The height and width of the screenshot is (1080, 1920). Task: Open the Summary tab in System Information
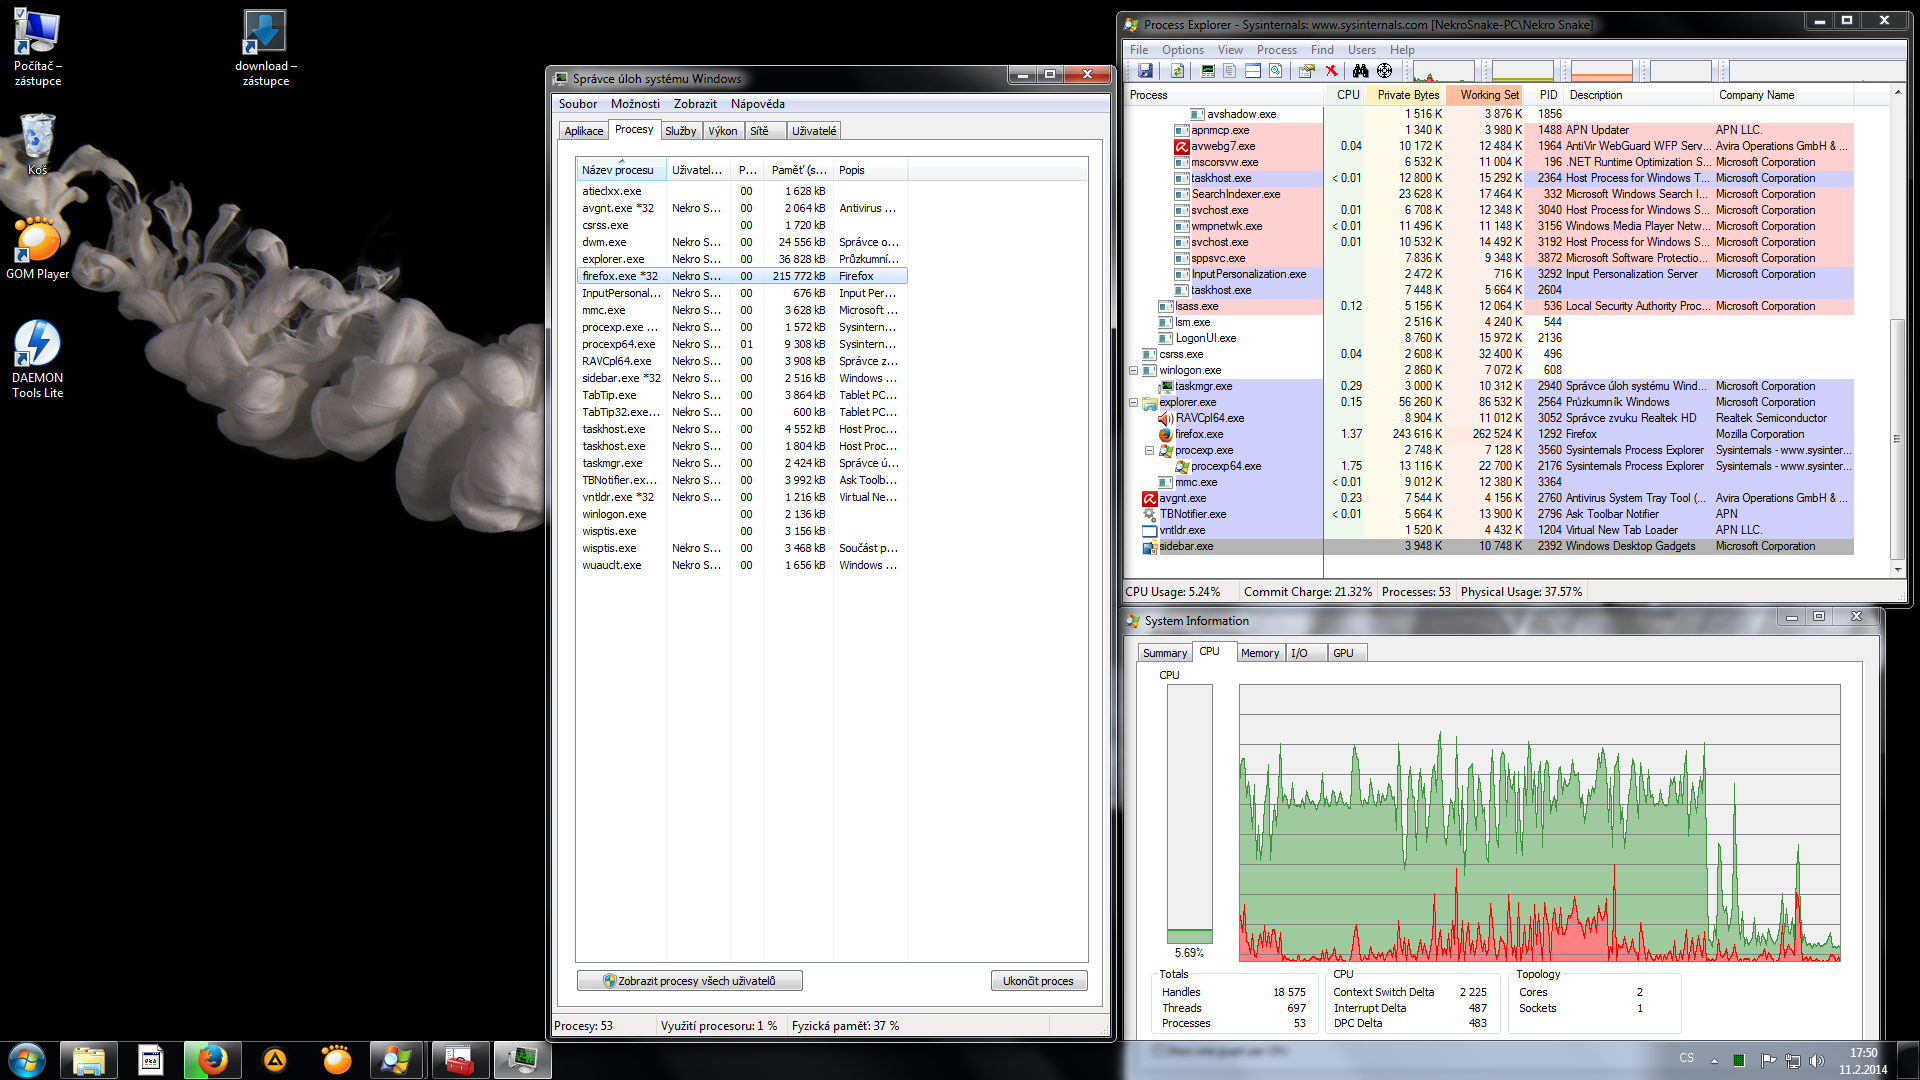coord(1165,653)
